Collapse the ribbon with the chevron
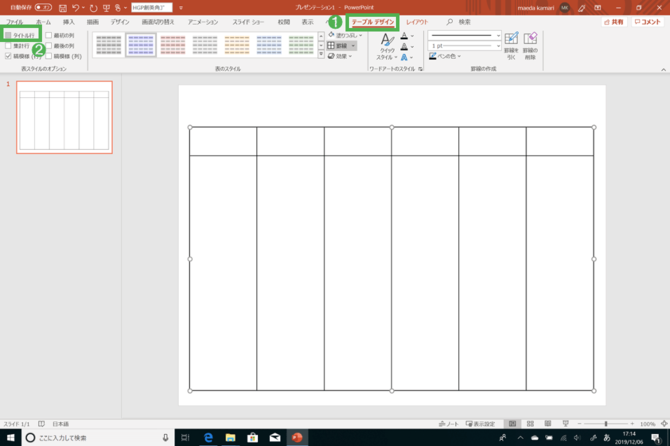Screen dimensions: 670x446 (663, 69)
